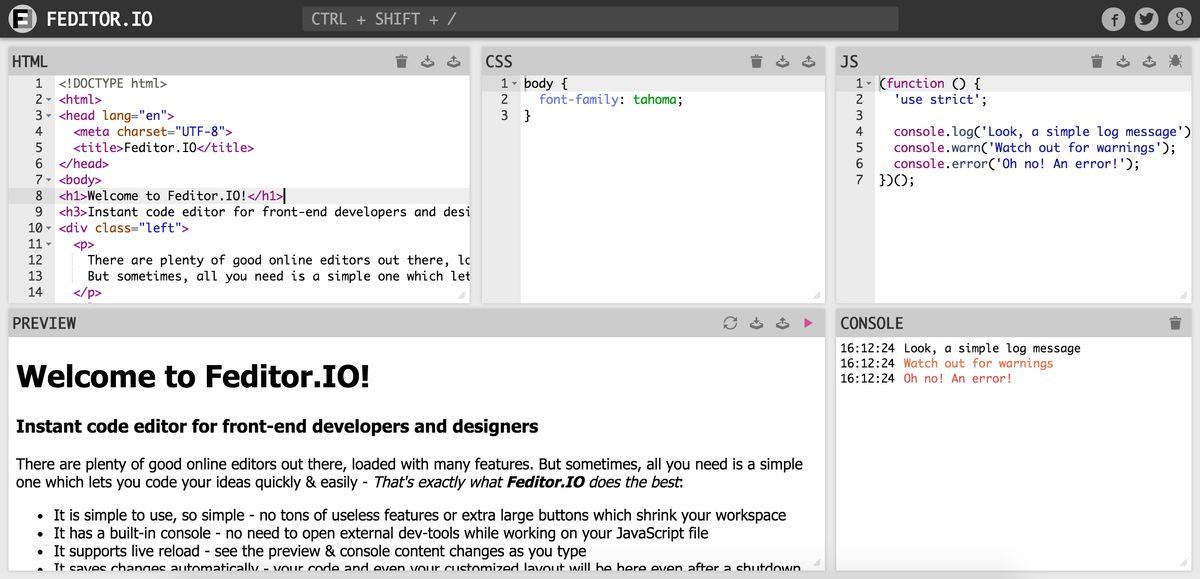Refresh the preview with the reload icon

[730, 323]
